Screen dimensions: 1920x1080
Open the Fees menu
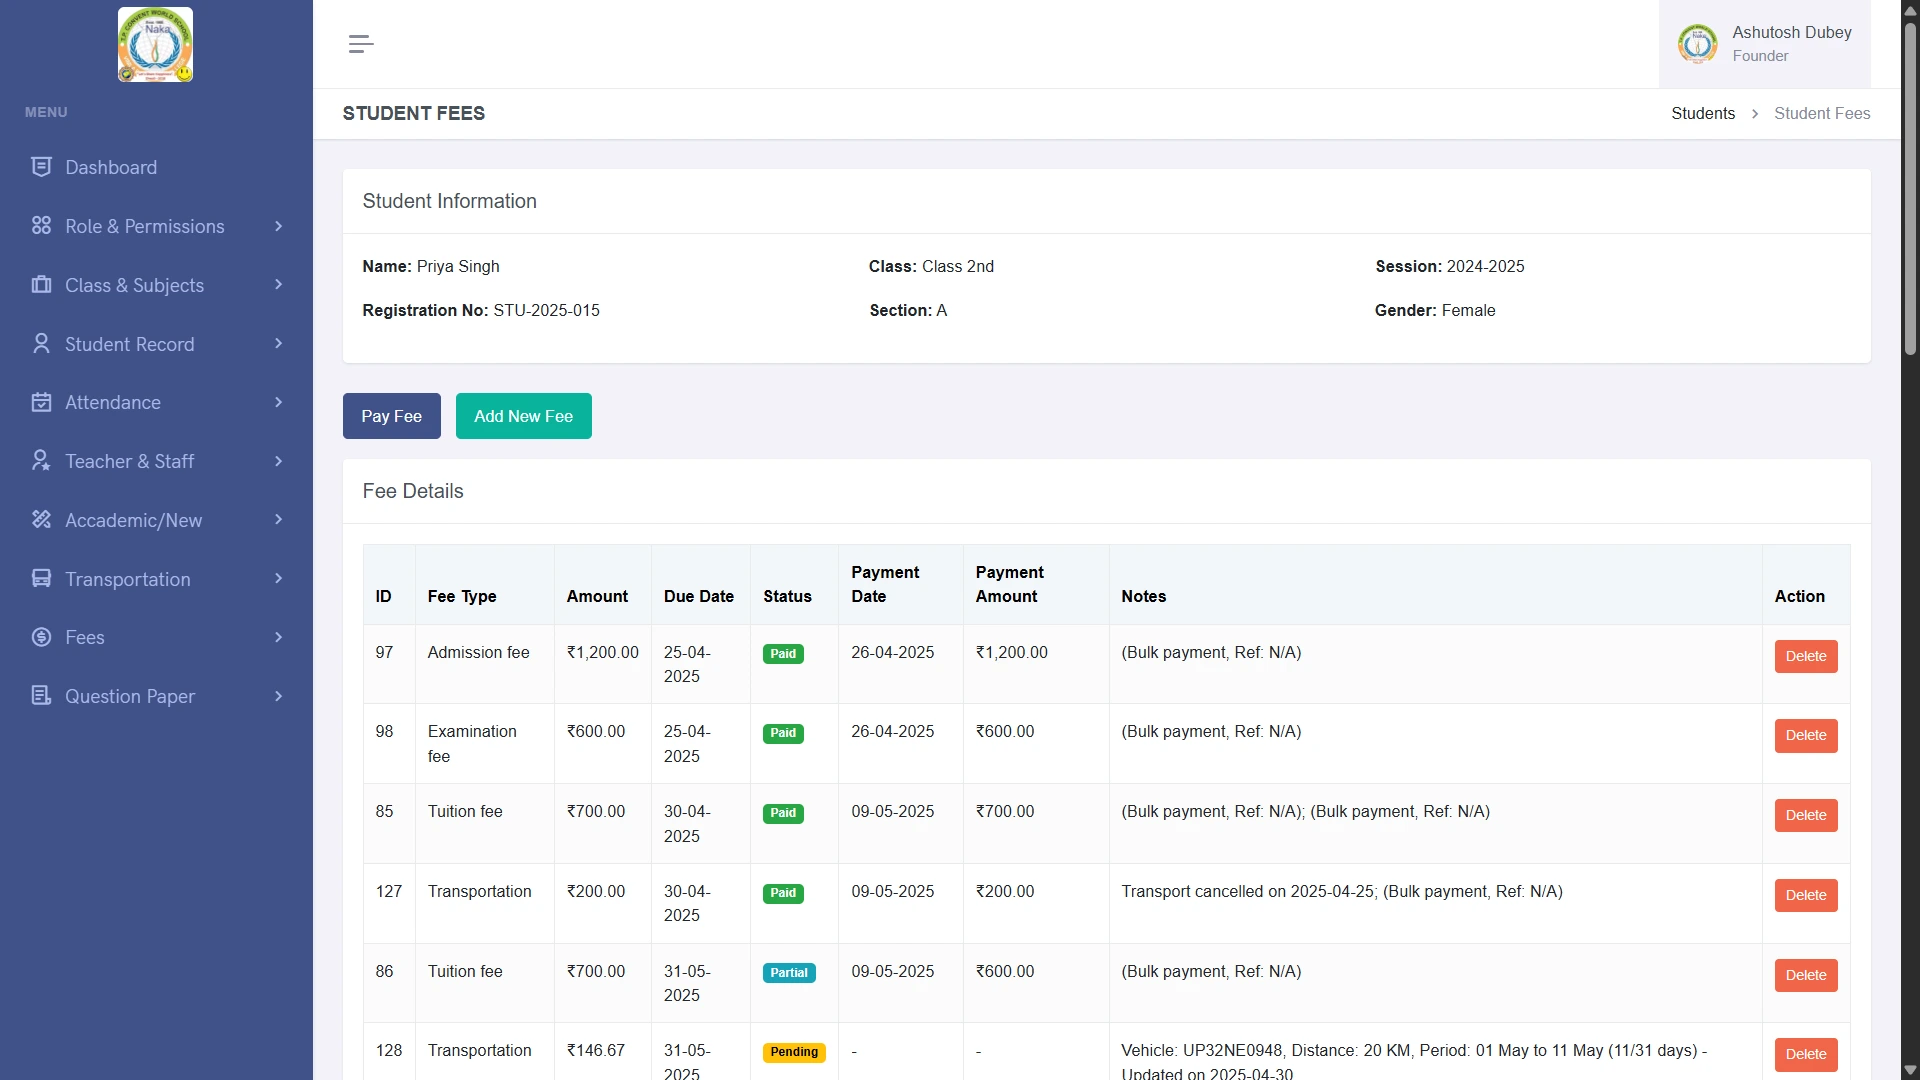[x=156, y=637]
